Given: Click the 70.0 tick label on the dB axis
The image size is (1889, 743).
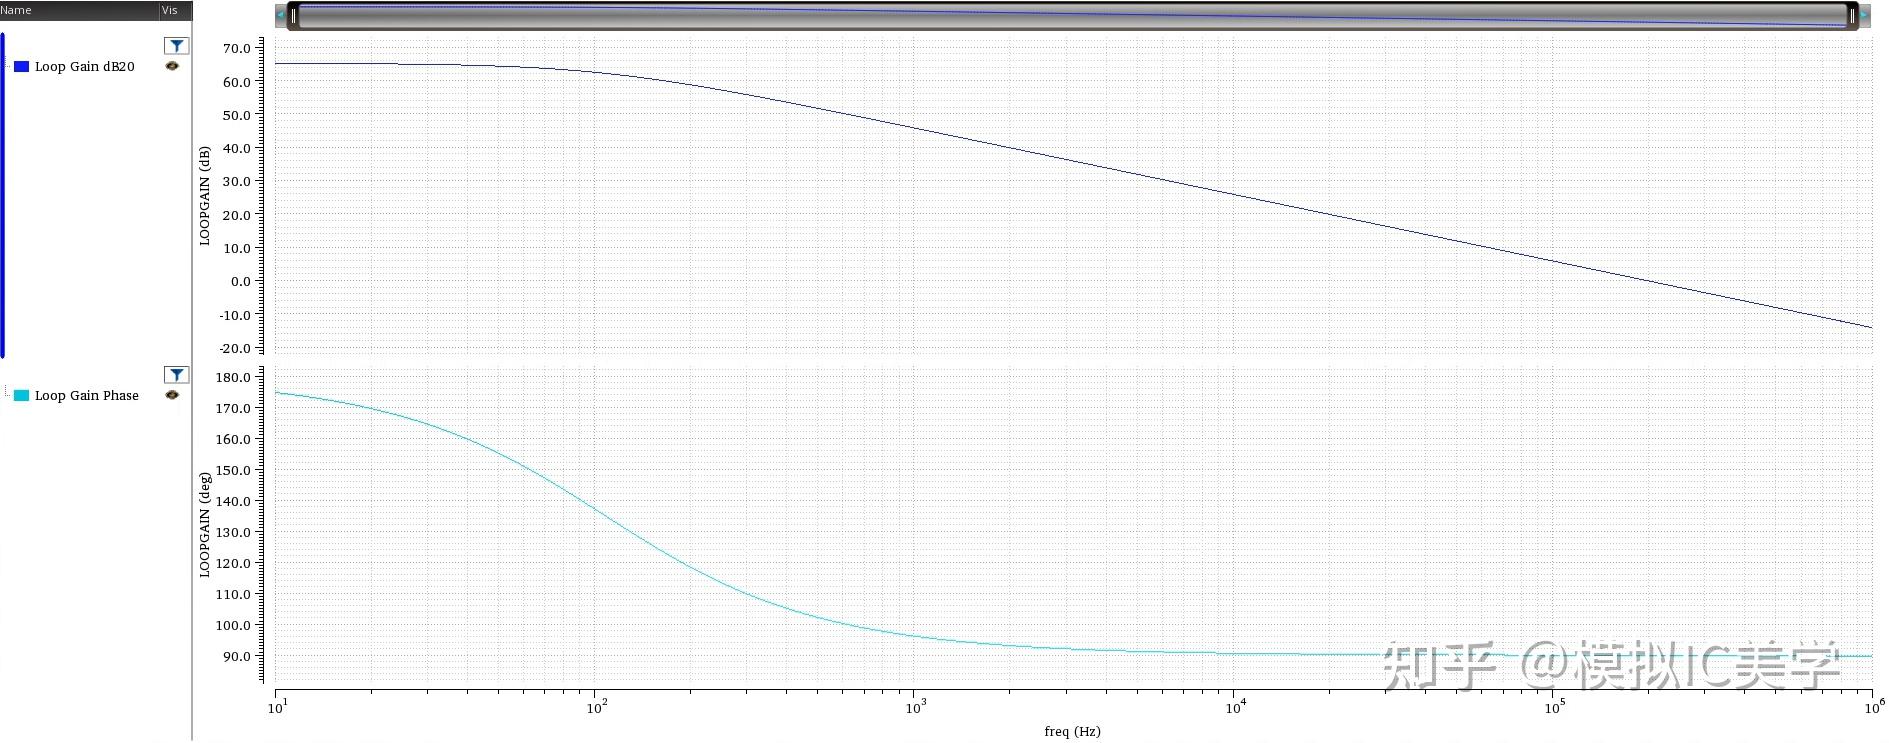Looking at the screenshot, I should [237, 48].
